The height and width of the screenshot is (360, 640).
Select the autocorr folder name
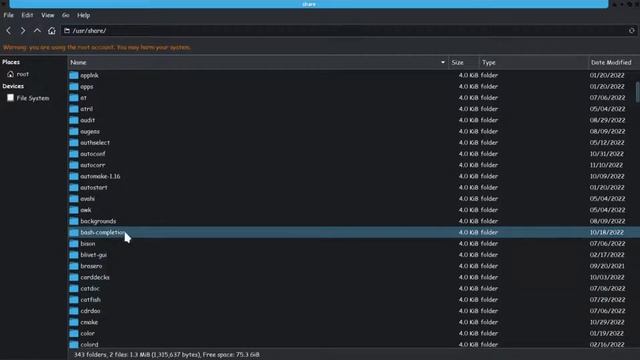click(x=93, y=165)
